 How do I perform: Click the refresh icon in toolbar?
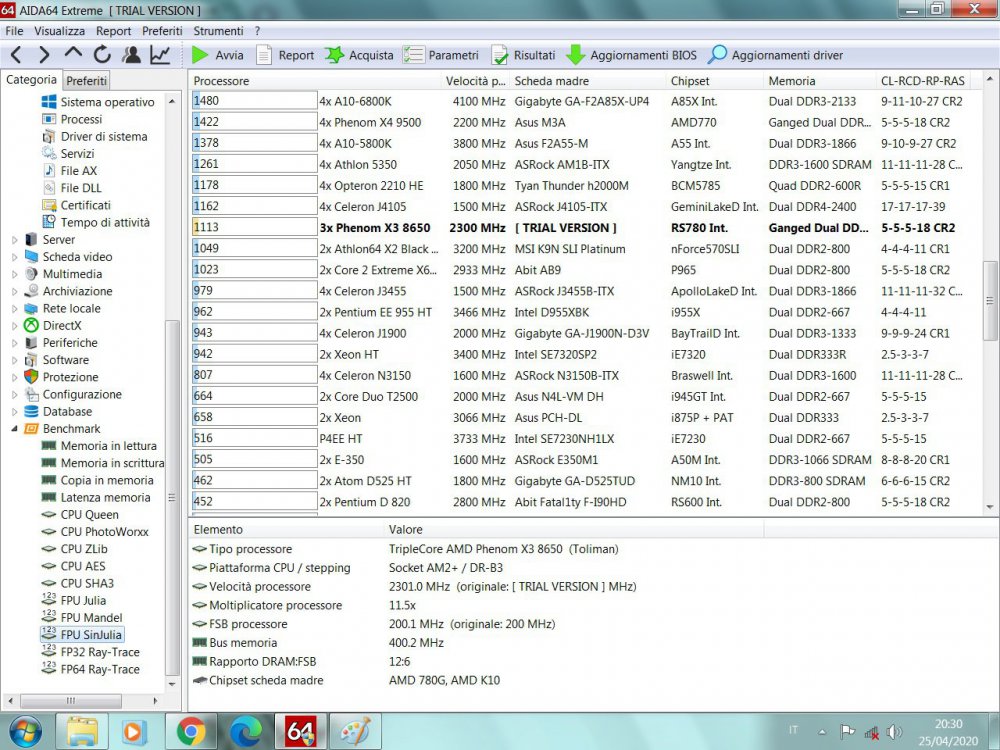click(102, 55)
